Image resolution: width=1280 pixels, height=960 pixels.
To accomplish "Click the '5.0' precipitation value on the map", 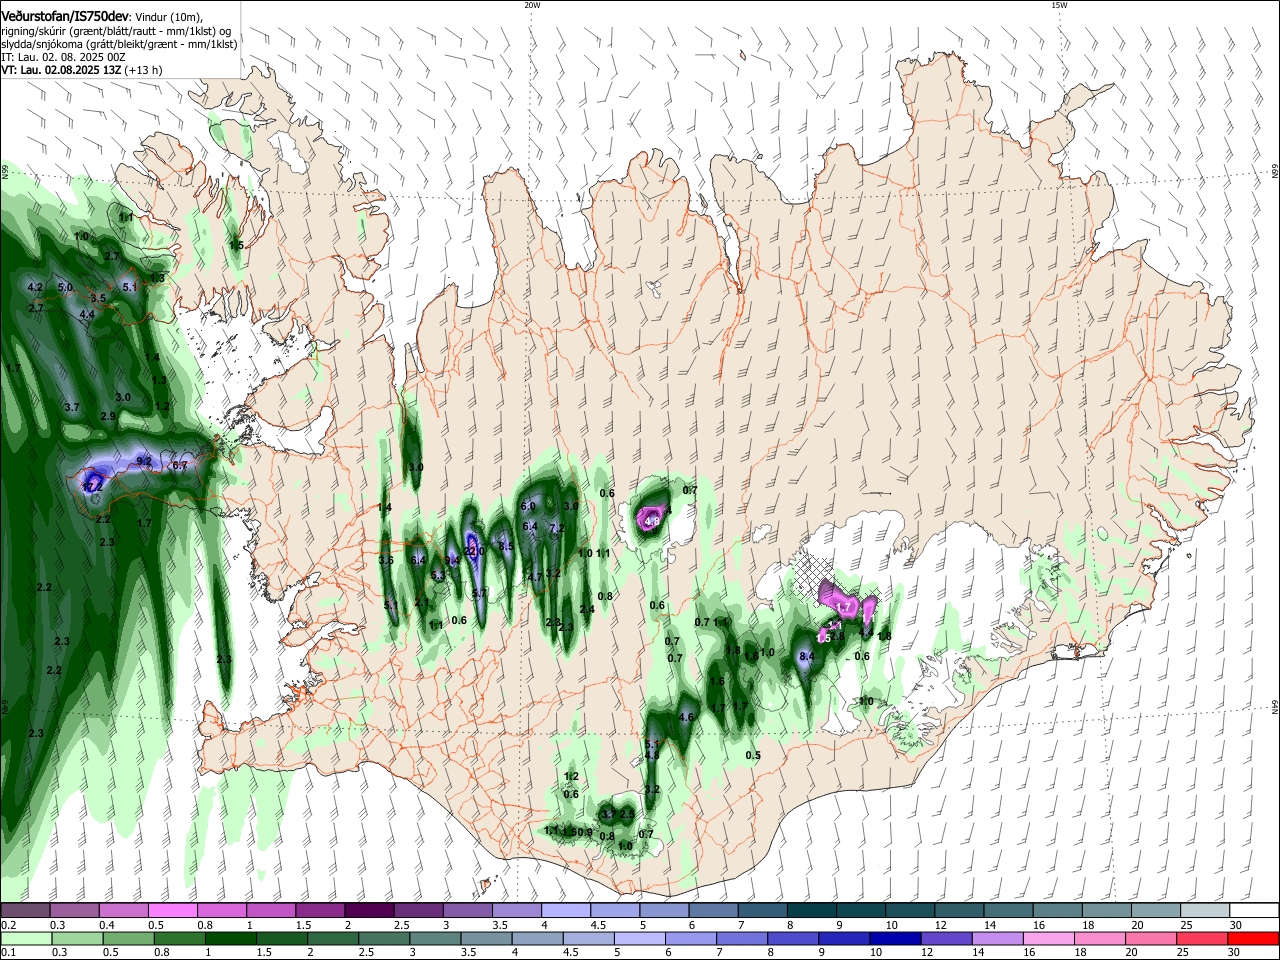I will click(x=66, y=287).
